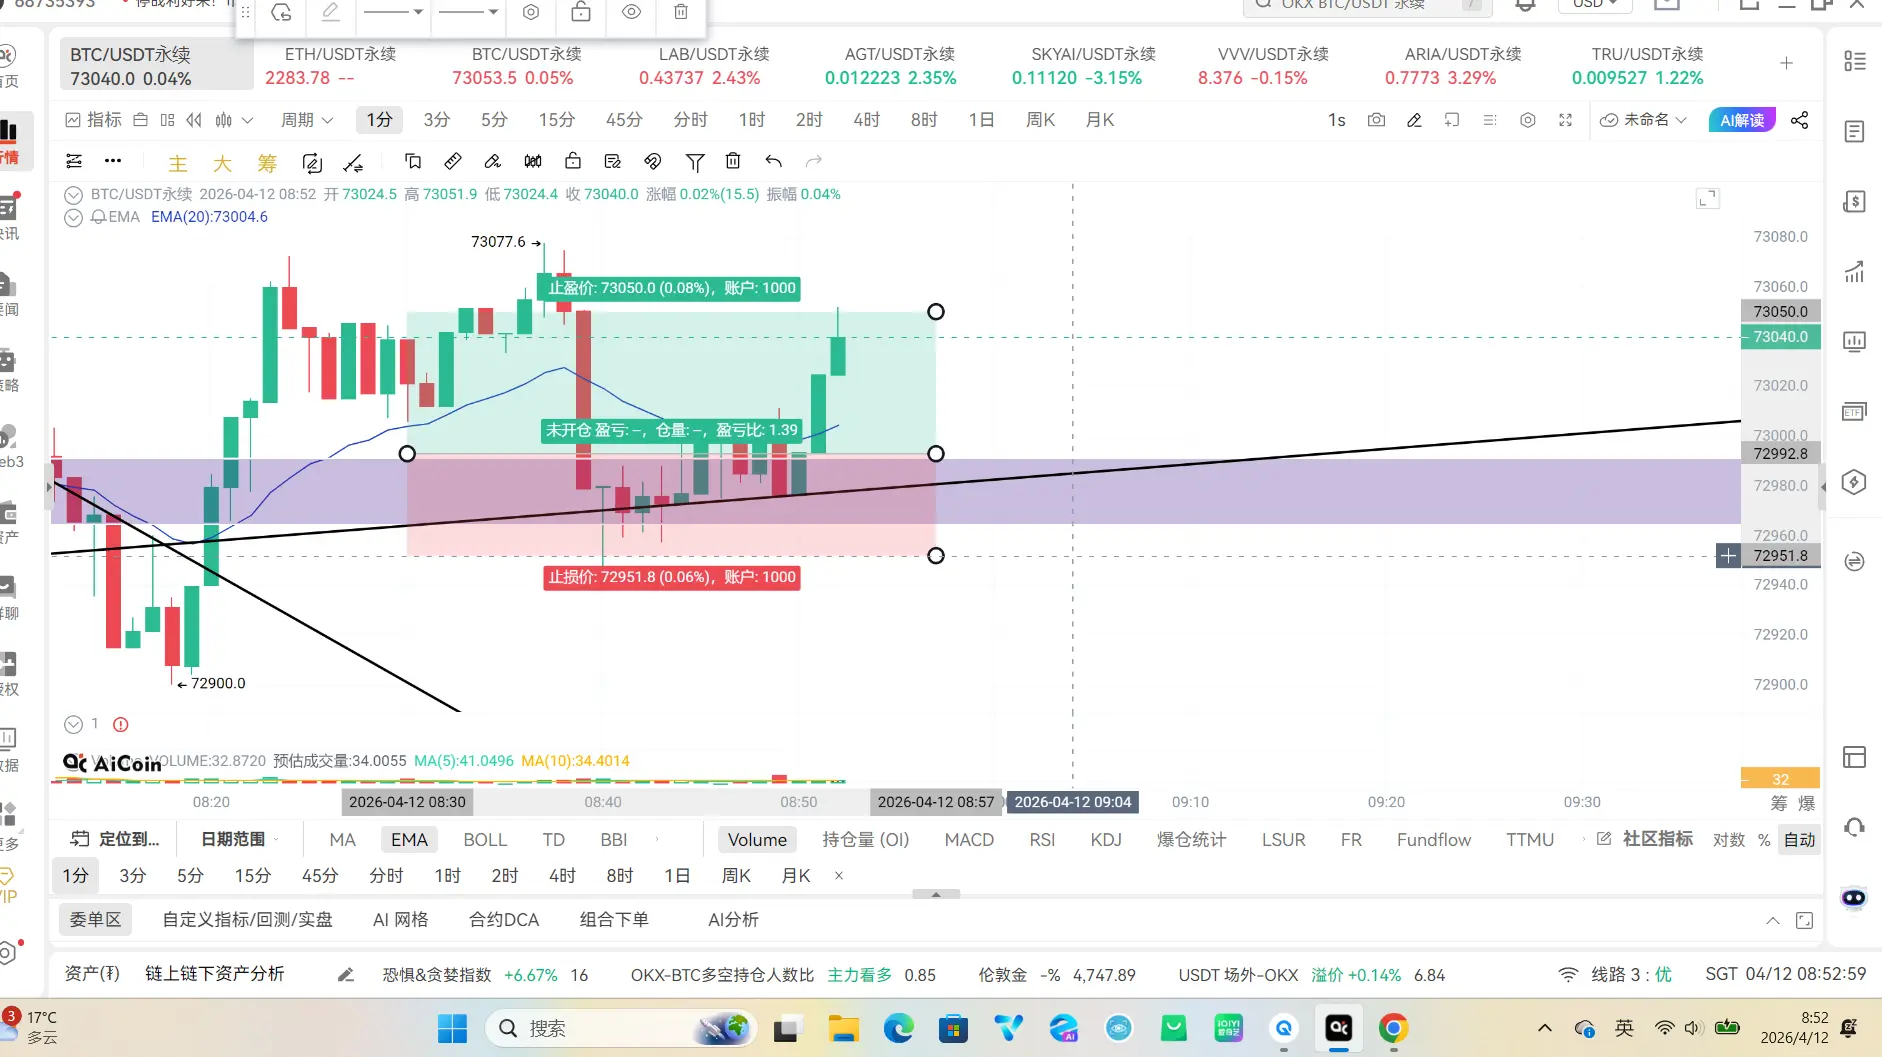Click the magnet snap icon
Image resolution: width=1882 pixels, height=1057 pixels.
click(653, 161)
